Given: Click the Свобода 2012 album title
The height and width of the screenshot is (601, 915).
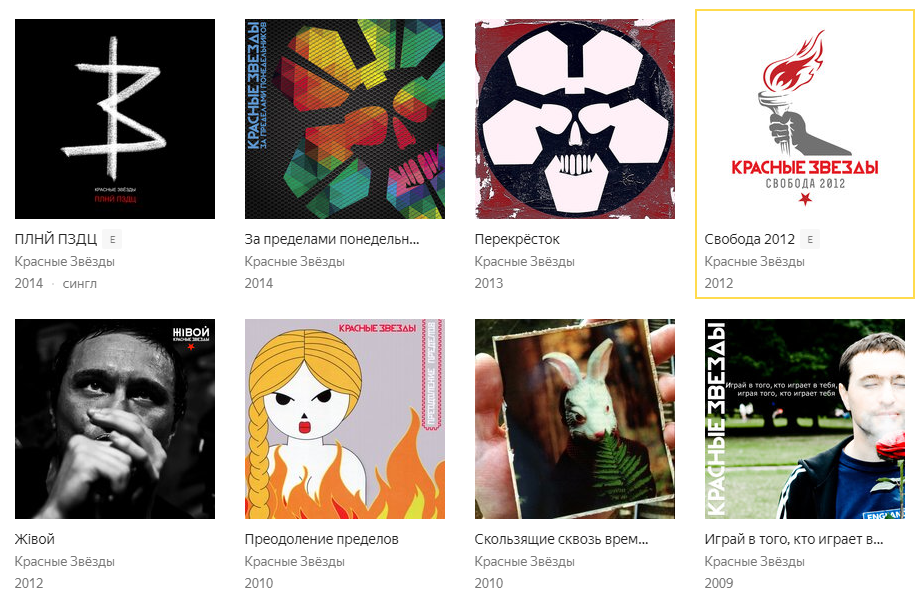Looking at the screenshot, I should pyautogui.click(x=750, y=239).
